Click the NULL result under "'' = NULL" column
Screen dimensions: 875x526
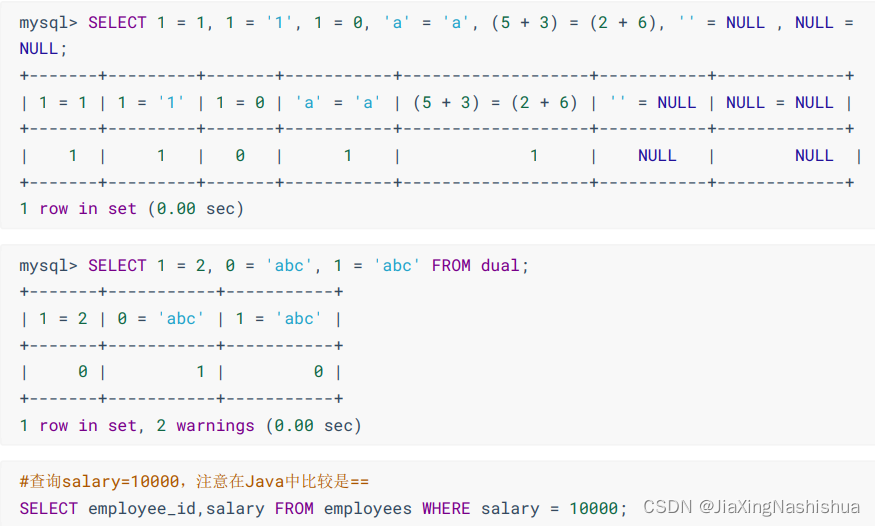(657, 156)
